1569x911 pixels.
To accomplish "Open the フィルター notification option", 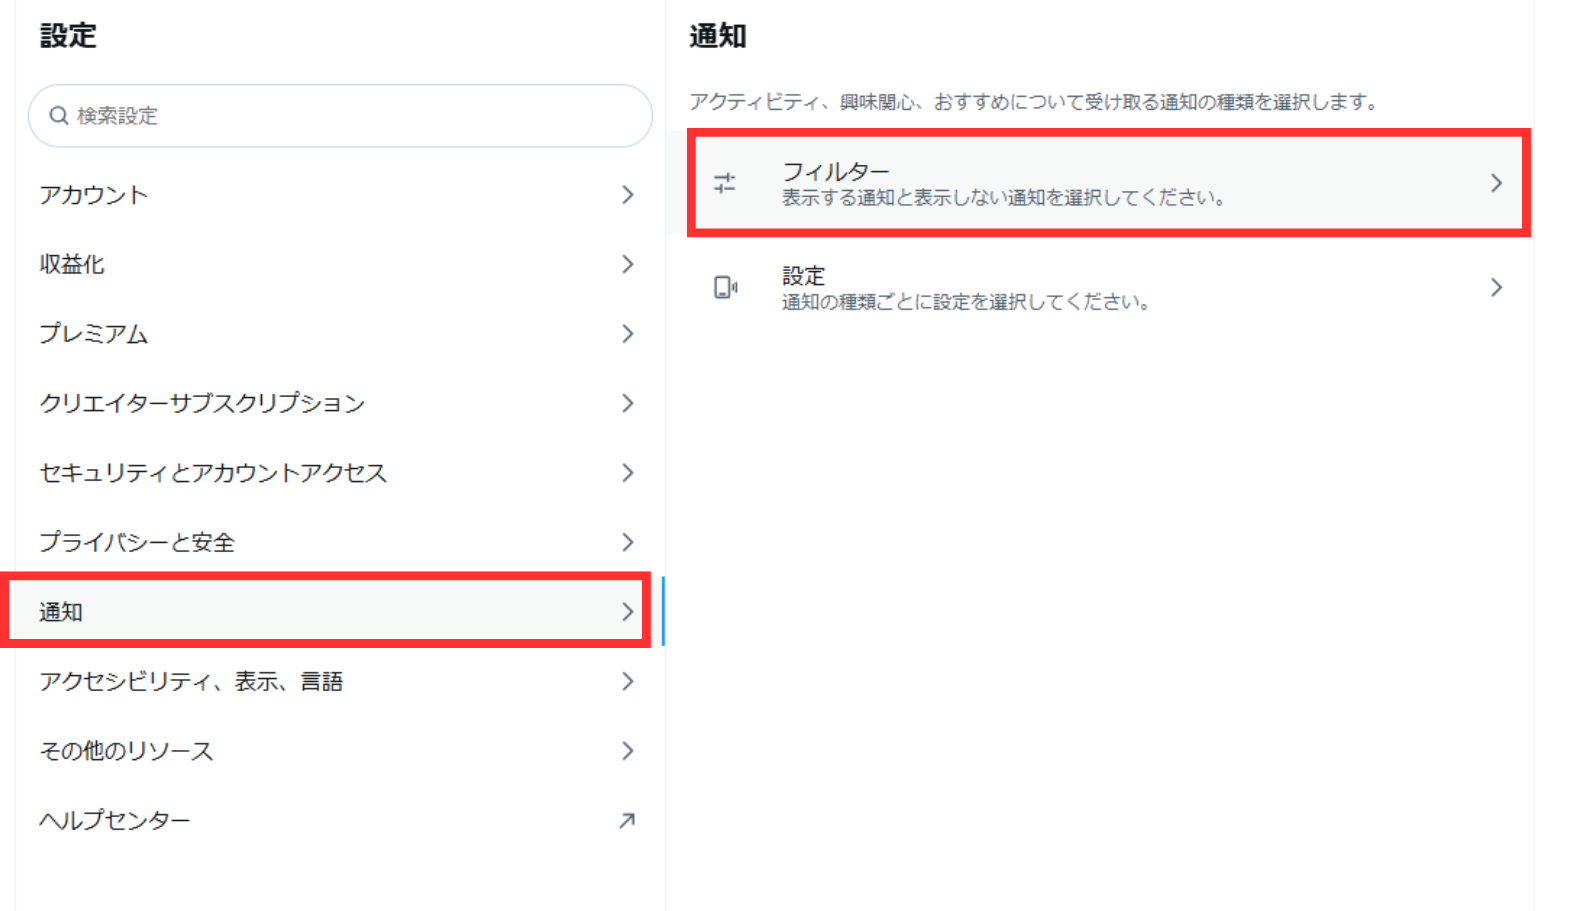I will pyautogui.click(x=1003, y=184).
